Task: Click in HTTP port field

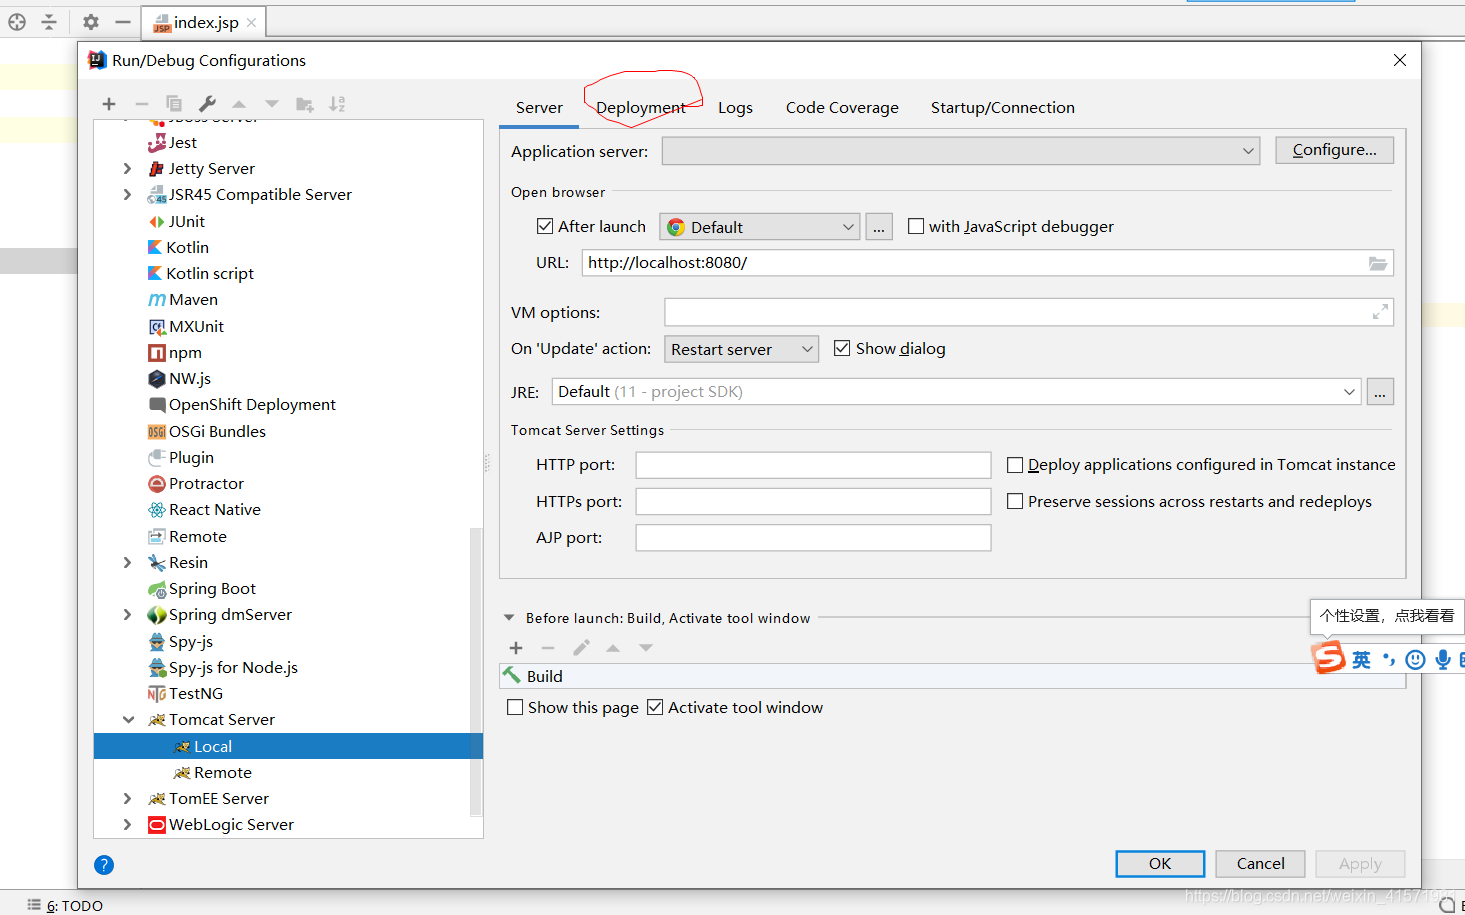Action: [813, 465]
